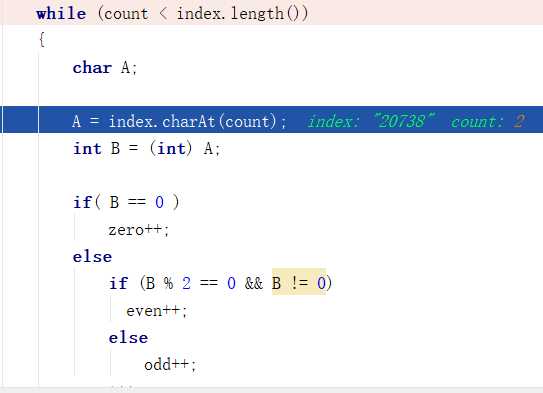Click the 'else' keyword above odd++
Viewport: 543px width, 393px height.
coord(128,338)
